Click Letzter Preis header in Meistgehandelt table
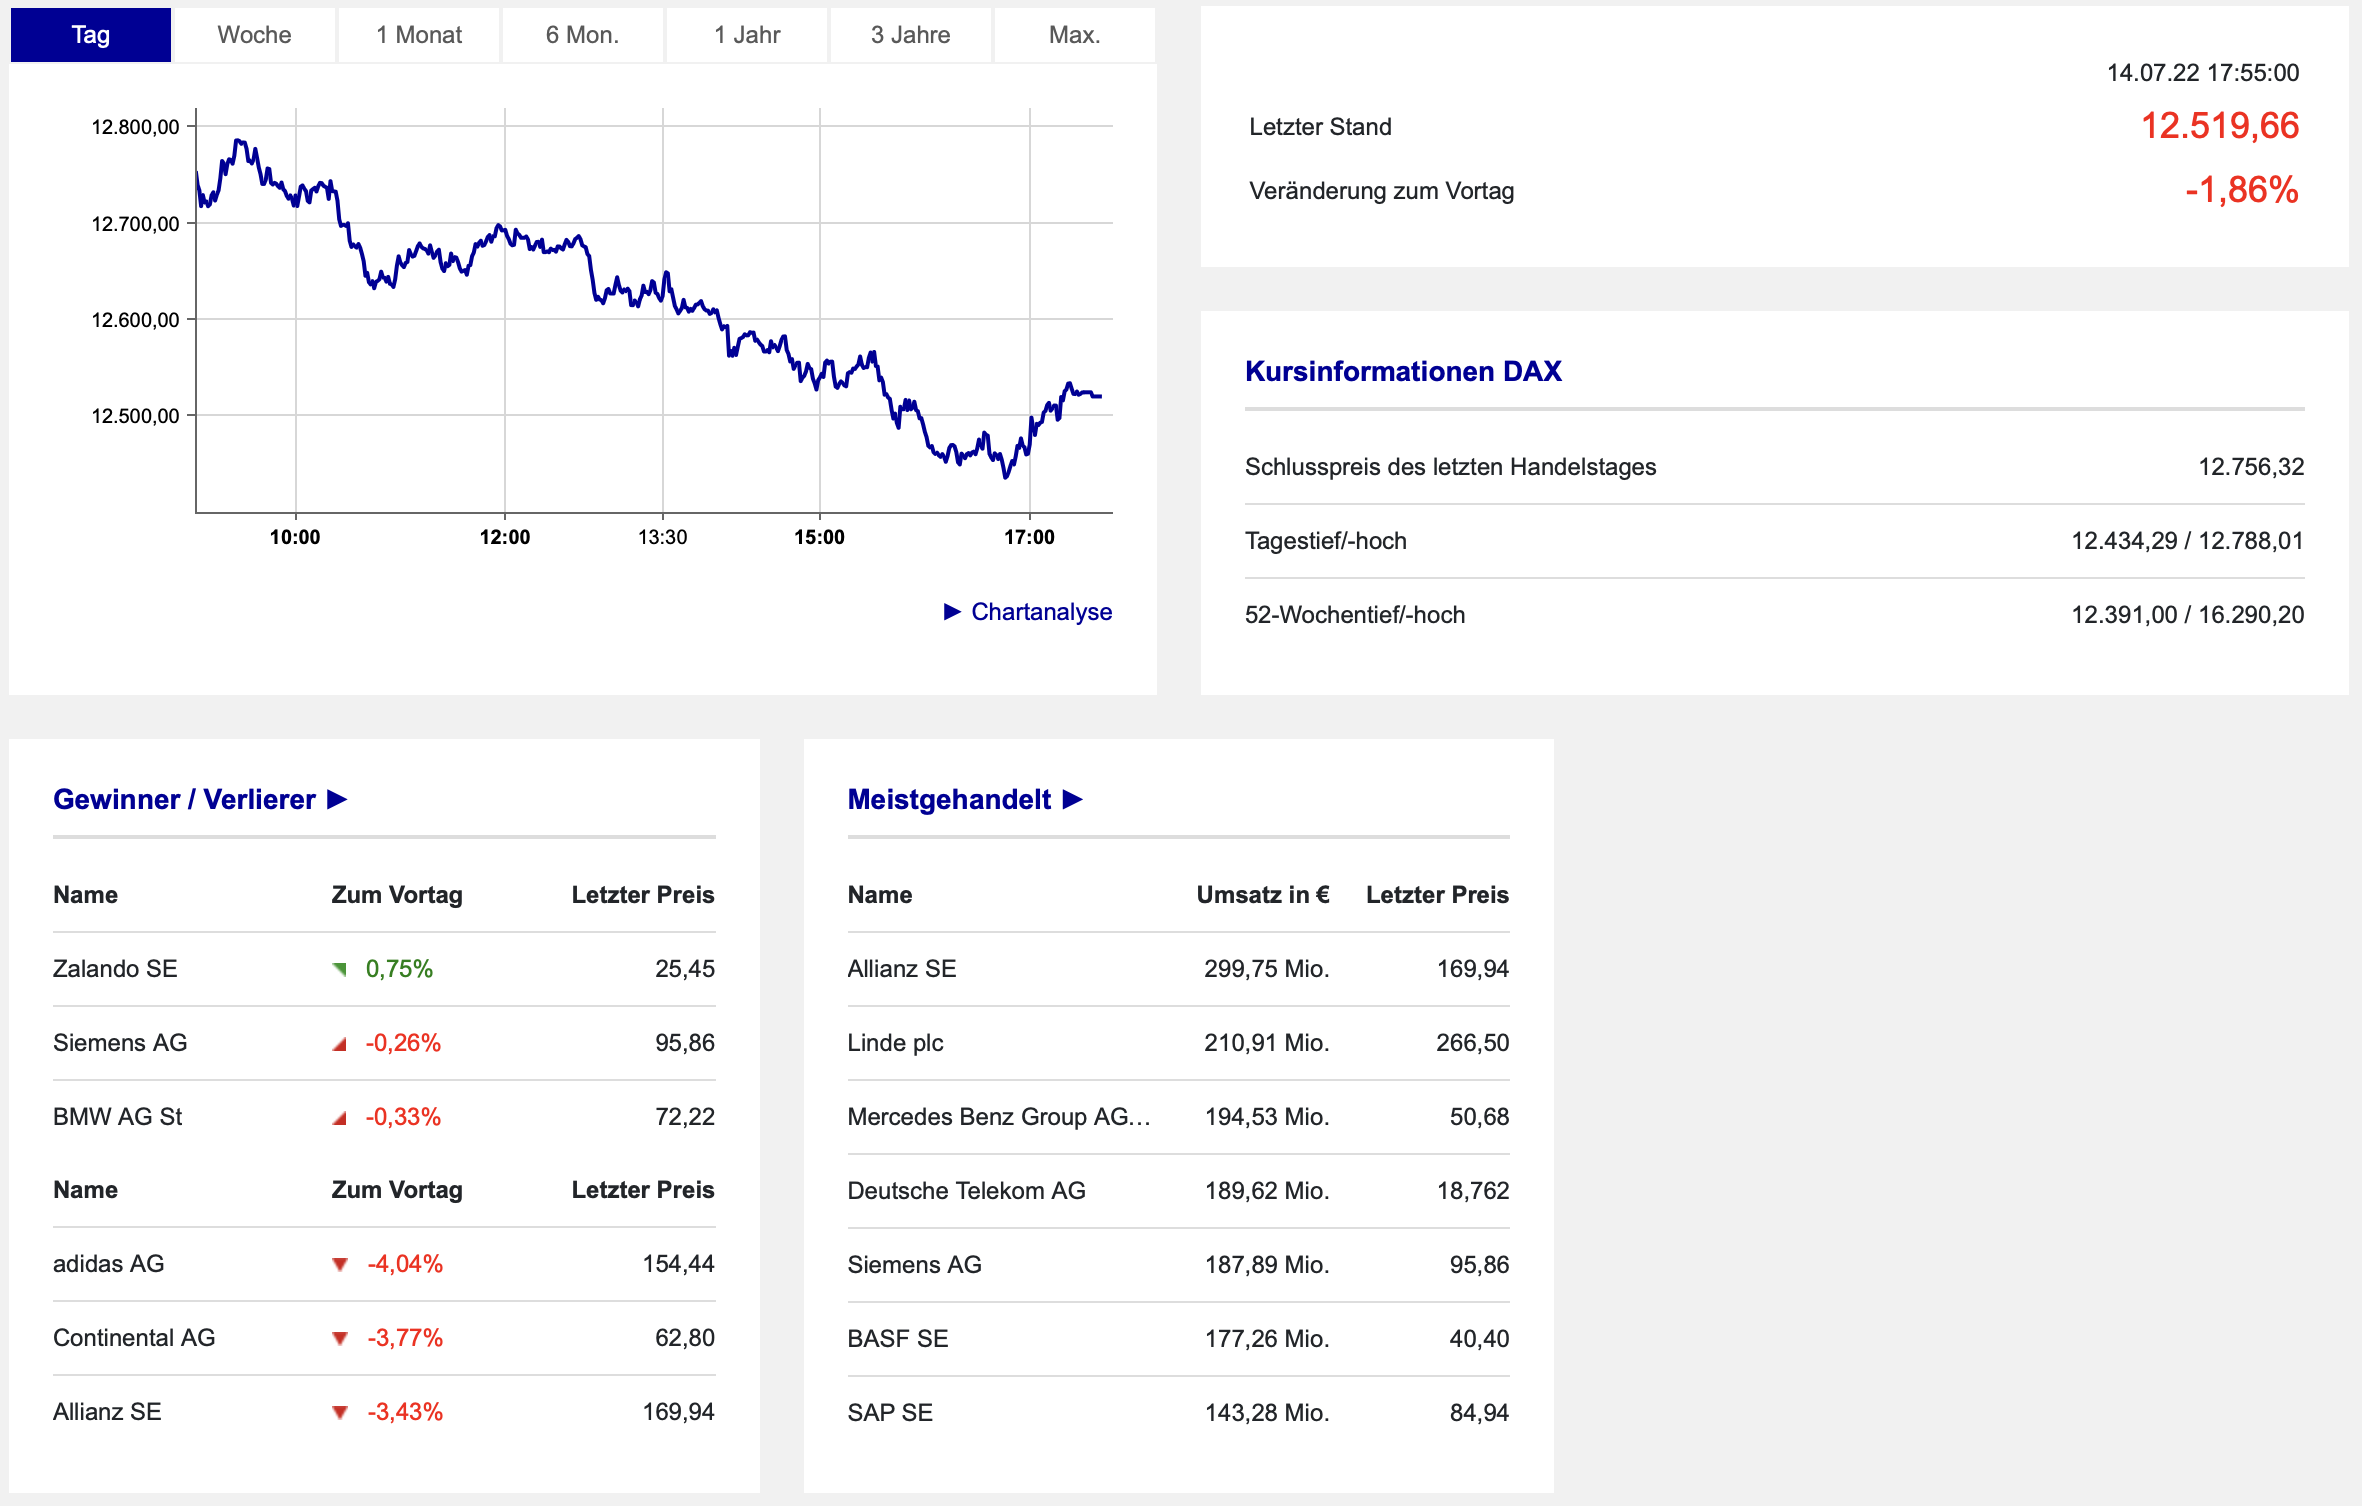Image resolution: width=2362 pixels, height=1506 pixels. [x=1437, y=895]
